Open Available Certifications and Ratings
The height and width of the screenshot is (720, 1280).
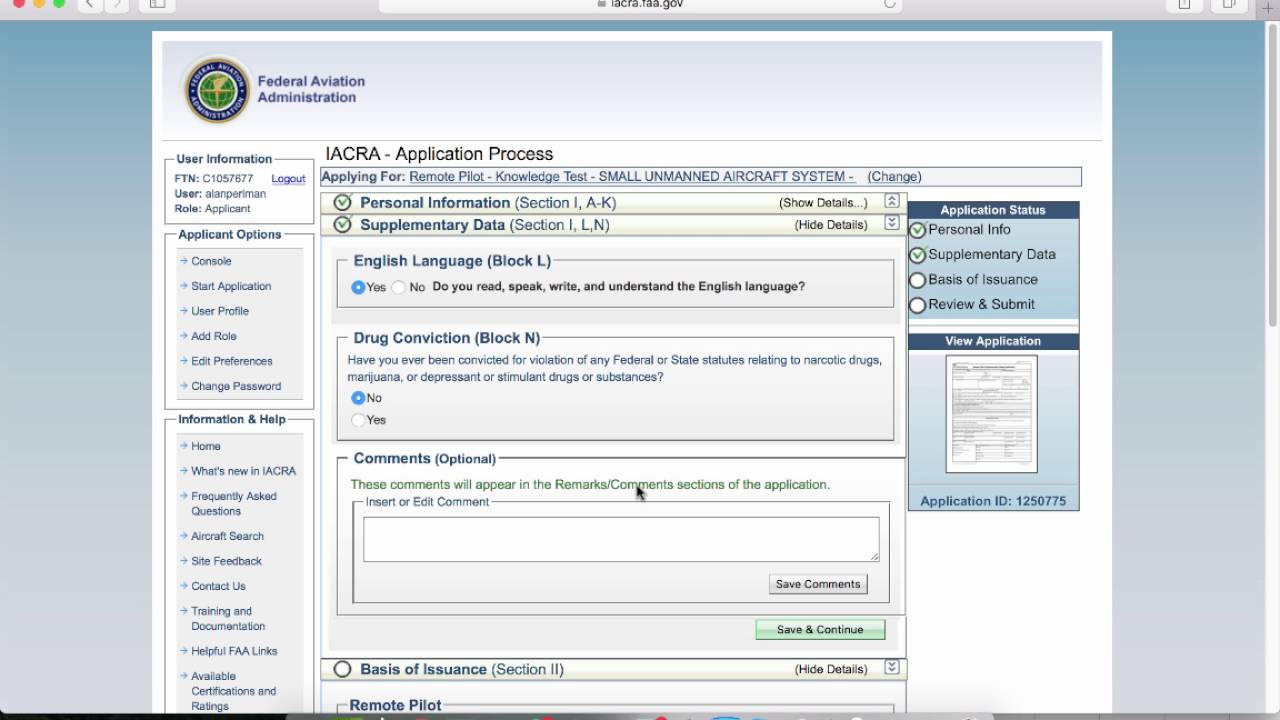coord(233,691)
